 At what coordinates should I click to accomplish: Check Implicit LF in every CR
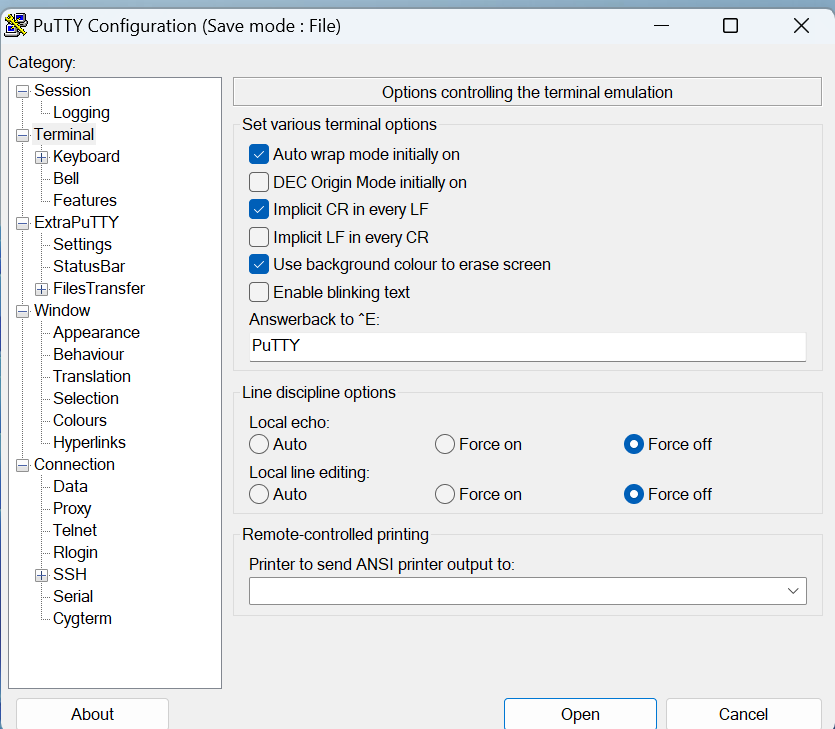pyautogui.click(x=259, y=237)
